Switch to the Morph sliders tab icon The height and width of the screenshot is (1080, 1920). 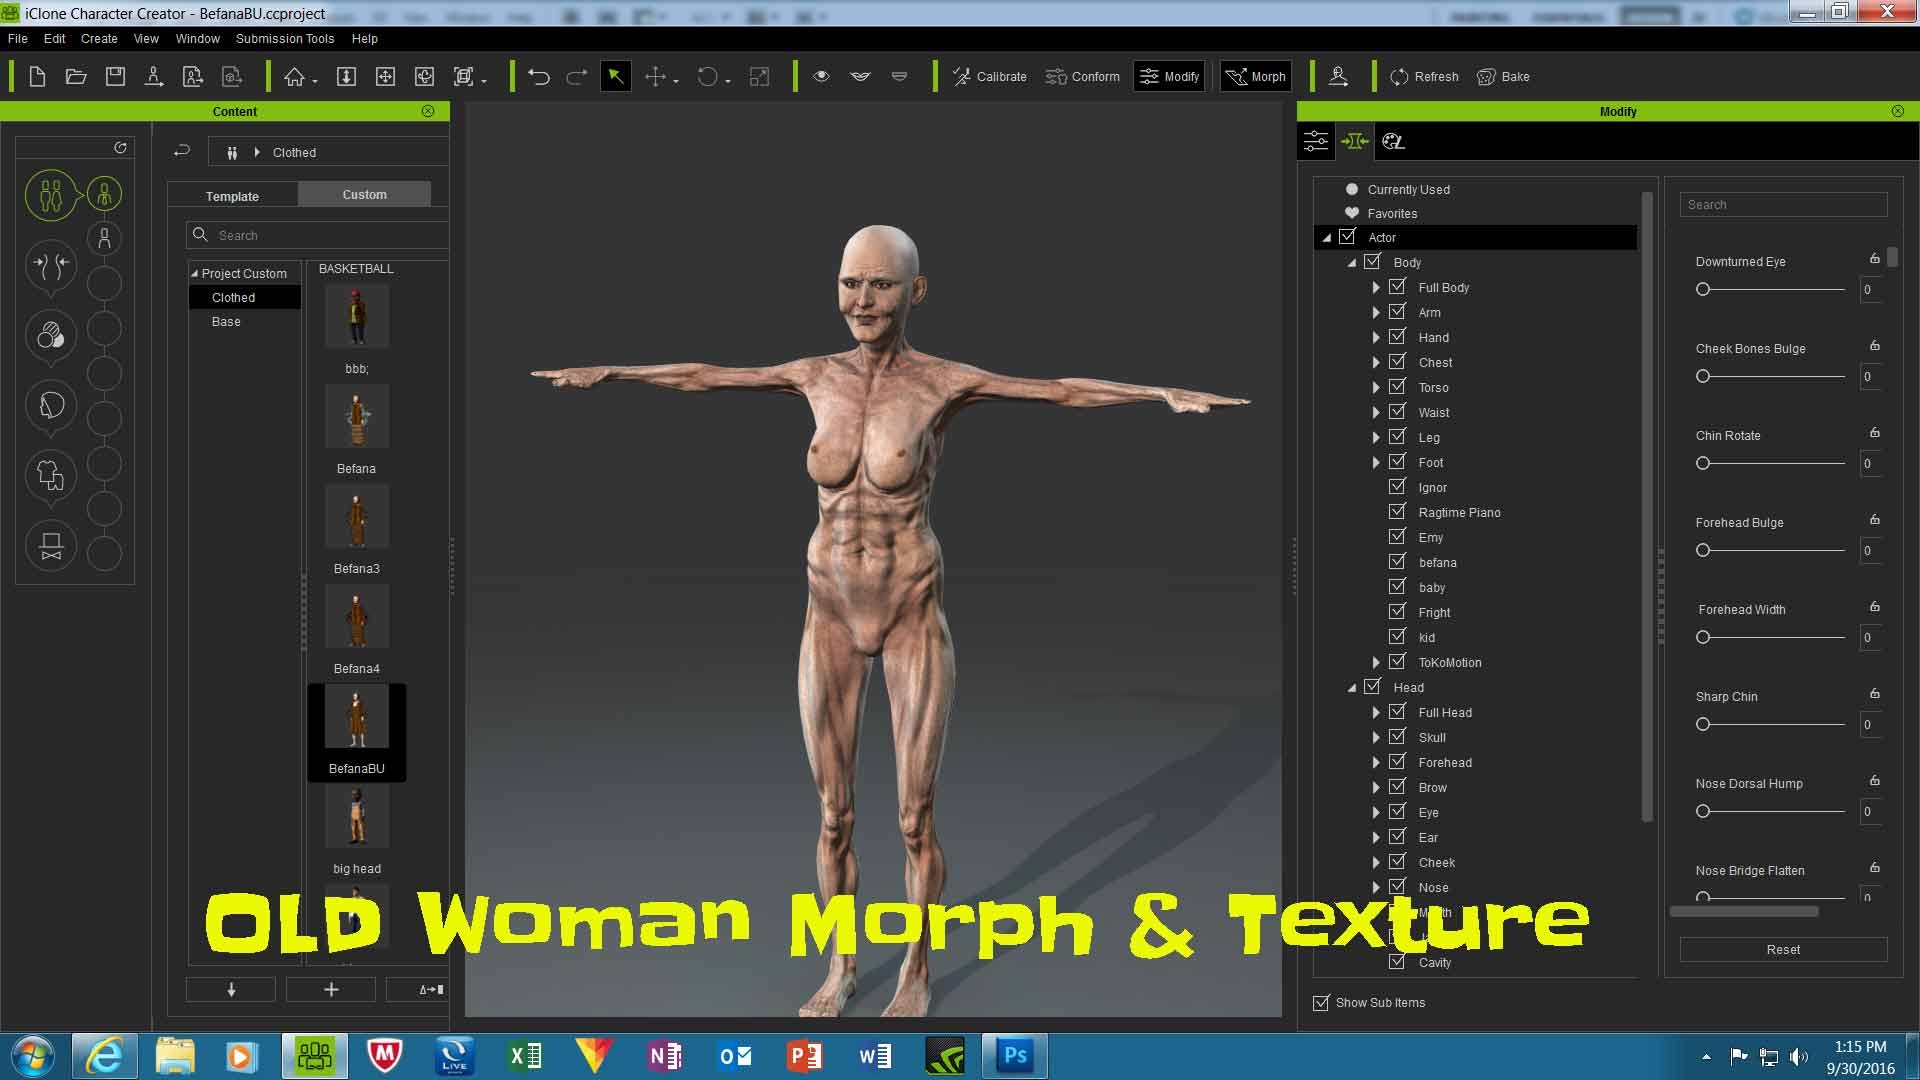point(1355,141)
